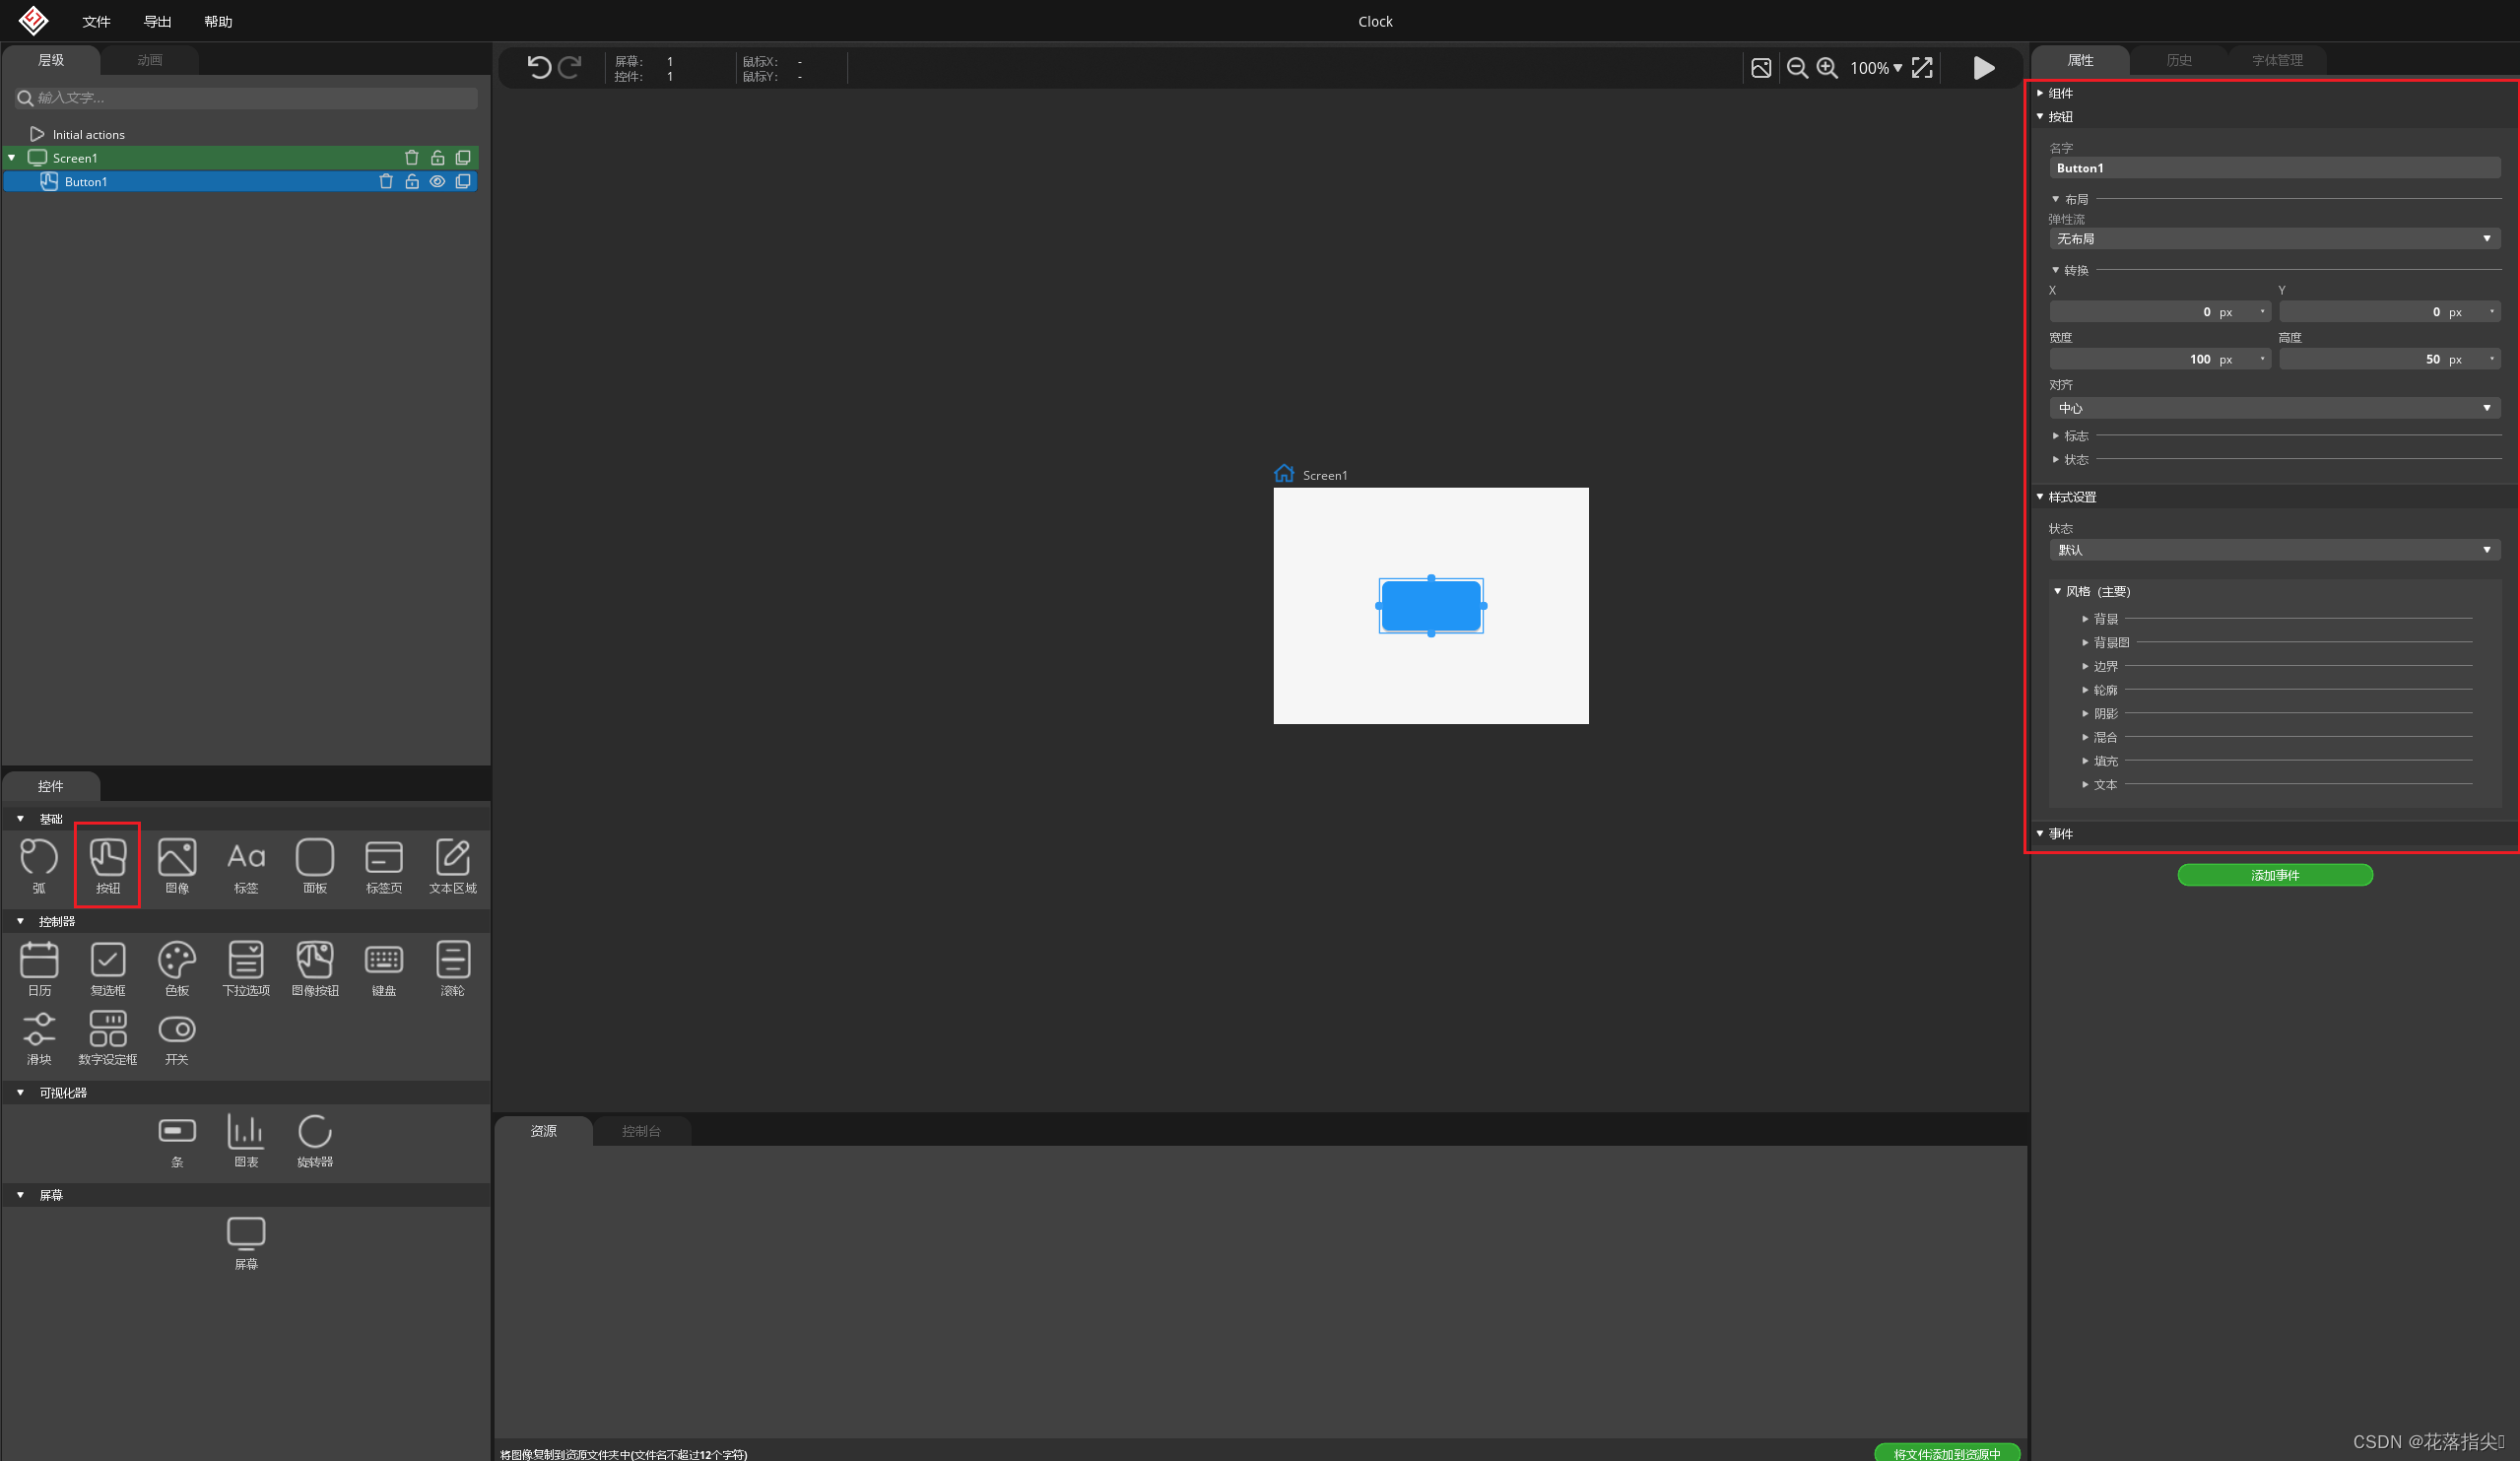The image size is (2520, 1461).
Task: Toggle visibility eye on Button1 layer
Action: (x=437, y=182)
